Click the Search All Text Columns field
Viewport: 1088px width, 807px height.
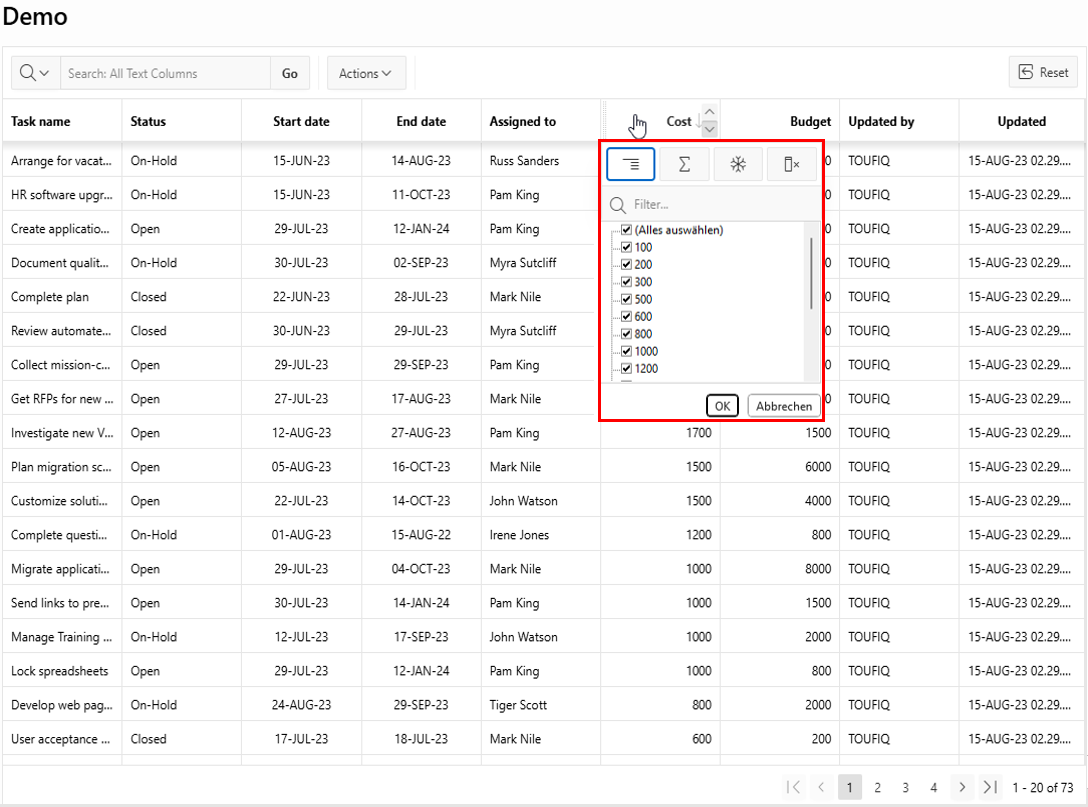click(165, 73)
